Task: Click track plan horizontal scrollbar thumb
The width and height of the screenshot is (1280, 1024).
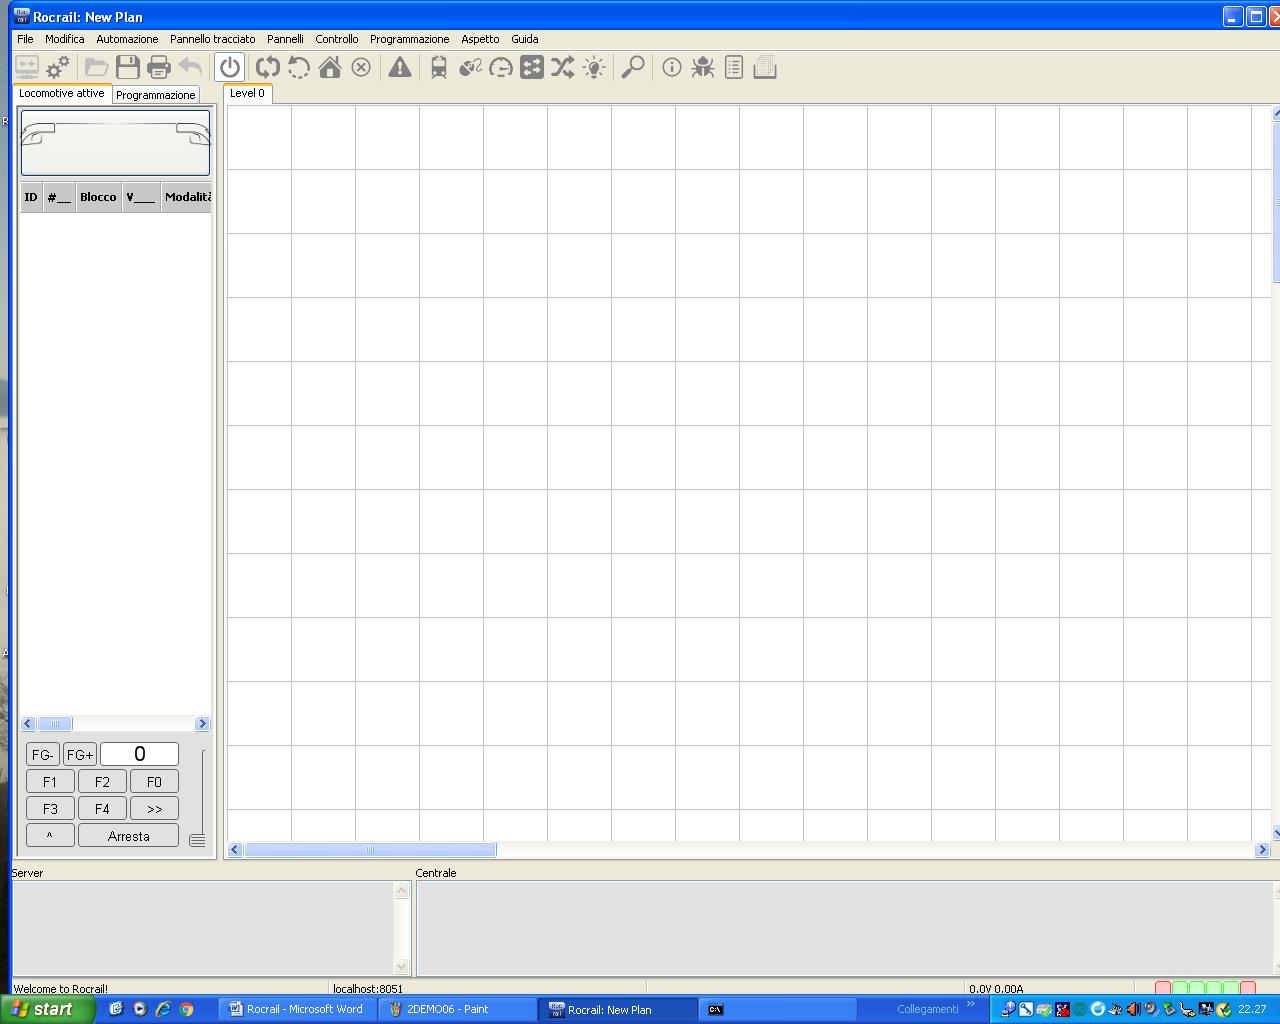Action: coord(370,850)
